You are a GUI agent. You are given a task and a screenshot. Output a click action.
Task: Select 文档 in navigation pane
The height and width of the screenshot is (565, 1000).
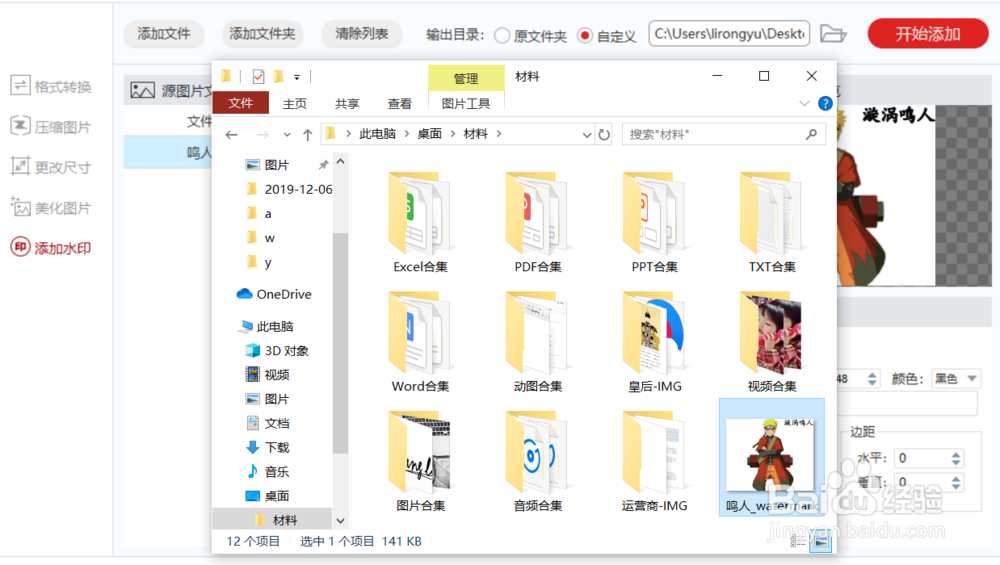[268, 423]
